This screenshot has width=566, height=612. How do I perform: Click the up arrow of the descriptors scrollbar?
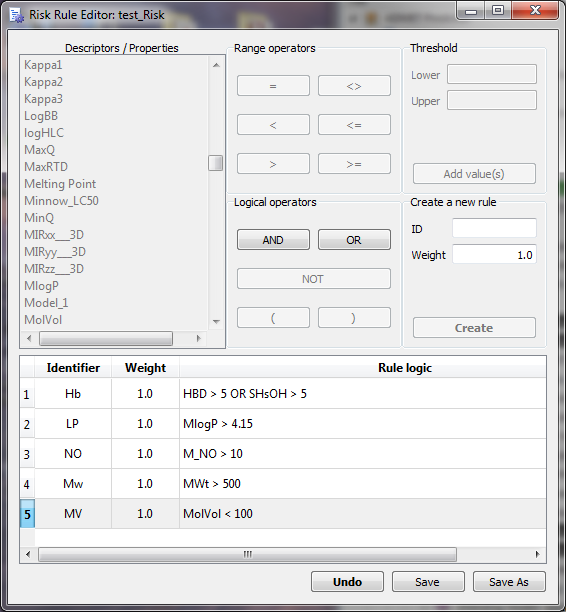[216, 65]
